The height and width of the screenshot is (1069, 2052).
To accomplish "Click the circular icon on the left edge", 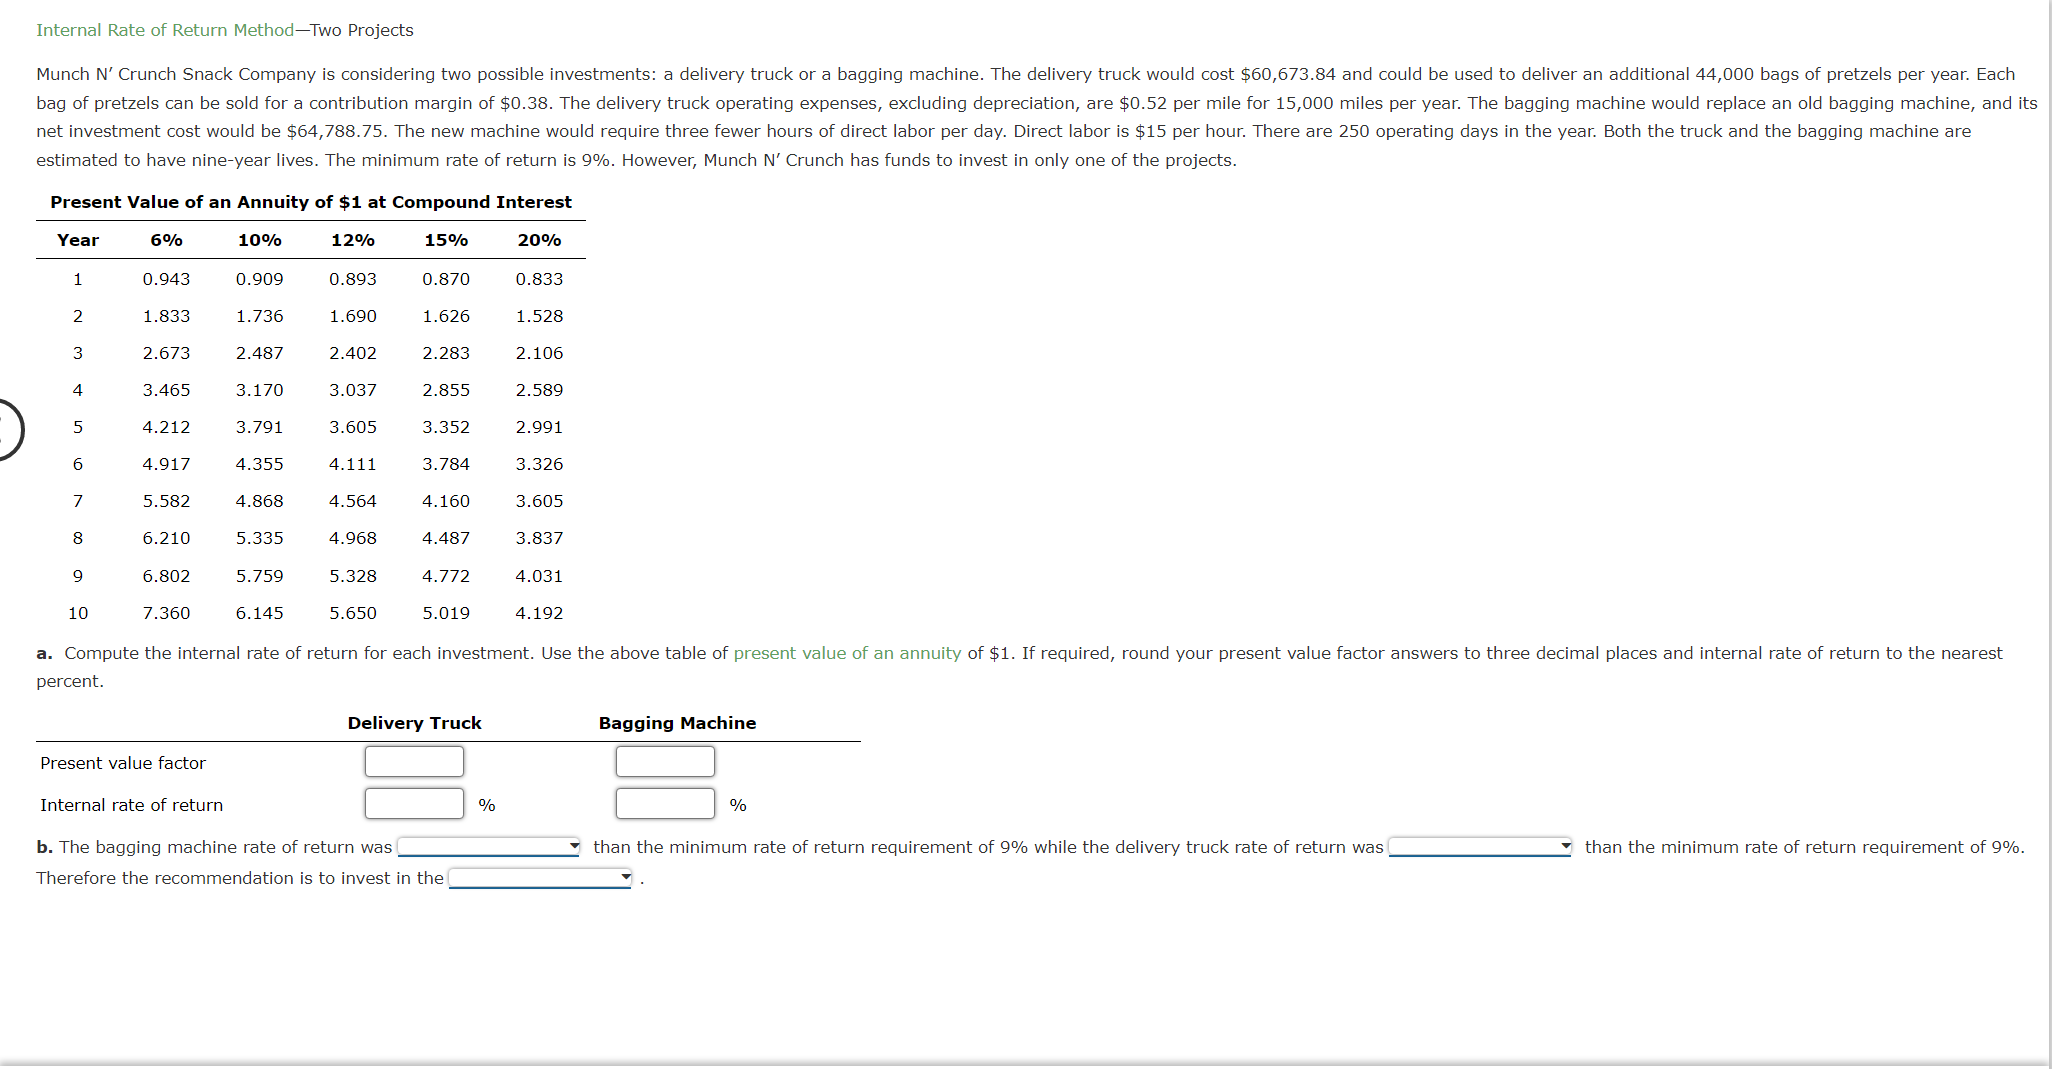I will point(8,430).
